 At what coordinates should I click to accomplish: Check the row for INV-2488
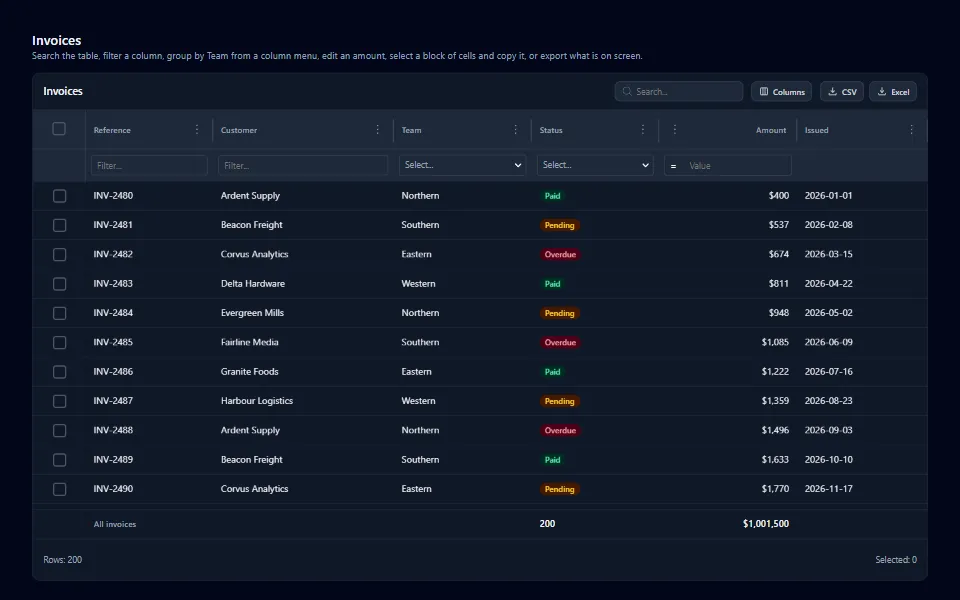click(59, 431)
